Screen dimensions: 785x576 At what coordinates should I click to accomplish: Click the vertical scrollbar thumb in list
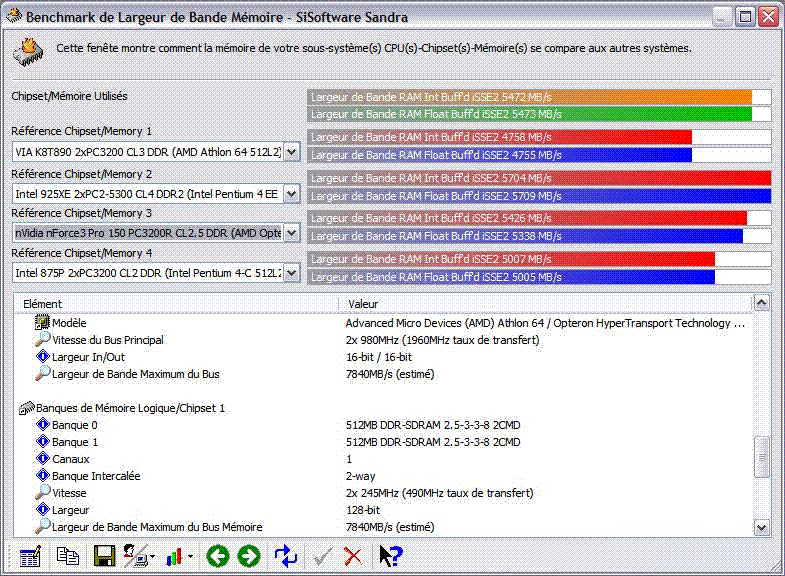761,457
